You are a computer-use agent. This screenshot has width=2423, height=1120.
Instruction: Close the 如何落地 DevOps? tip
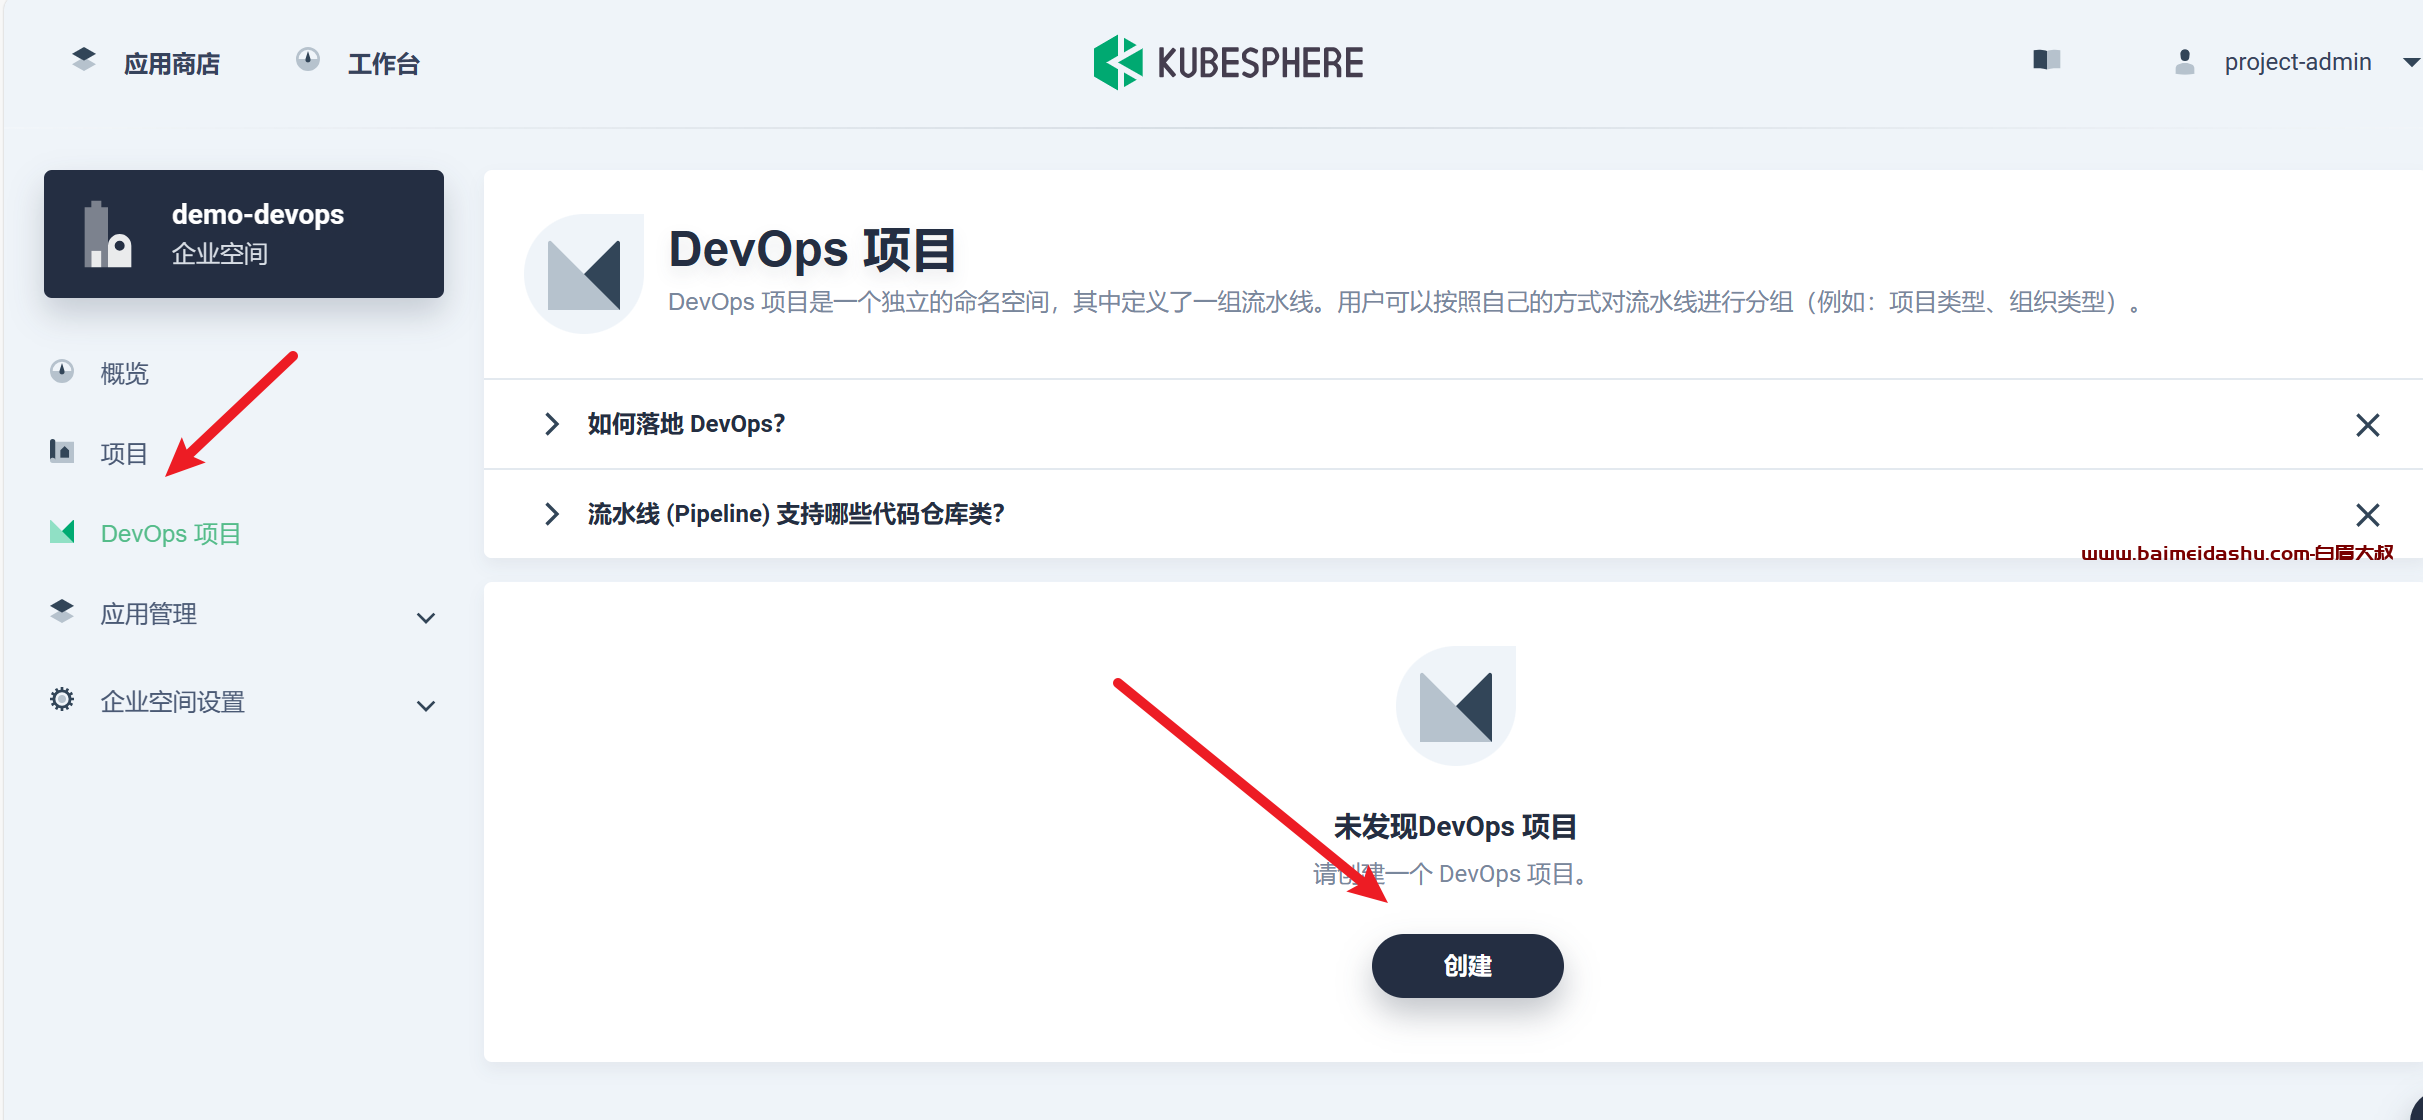[x=2367, y=425]
